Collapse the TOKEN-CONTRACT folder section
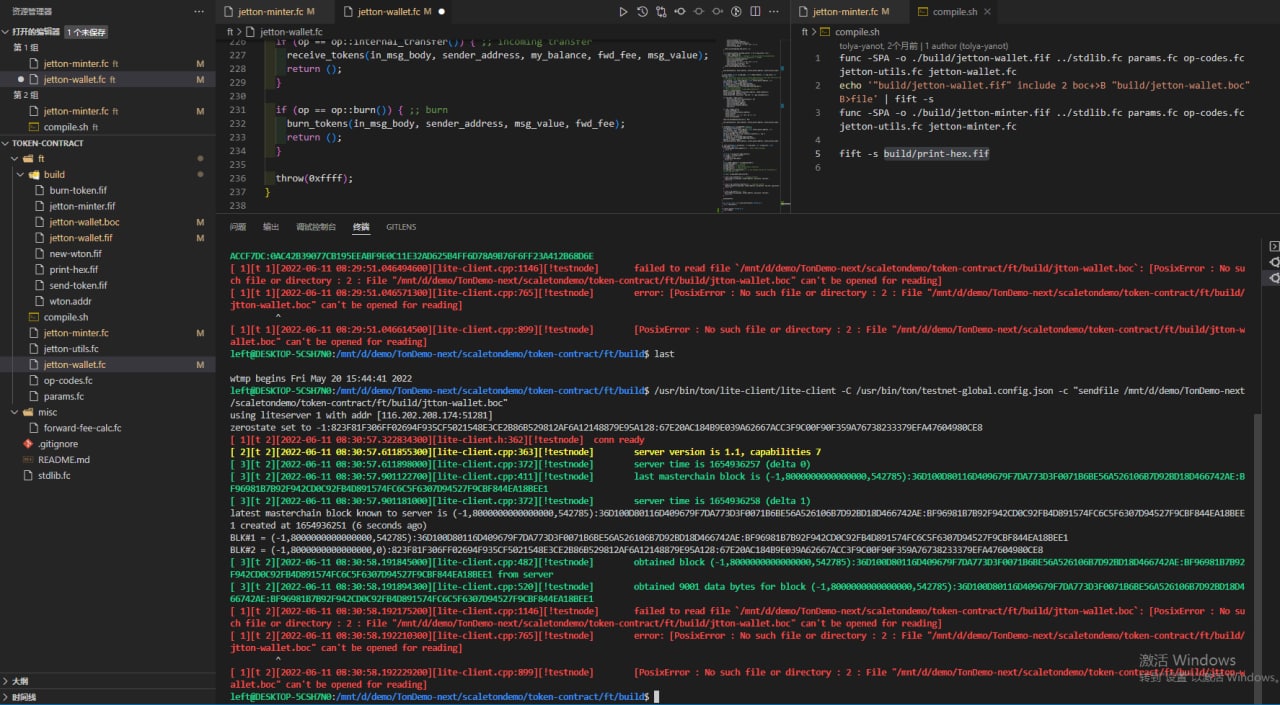Viewport: 1280px width, 705px height. pos(108,143)
